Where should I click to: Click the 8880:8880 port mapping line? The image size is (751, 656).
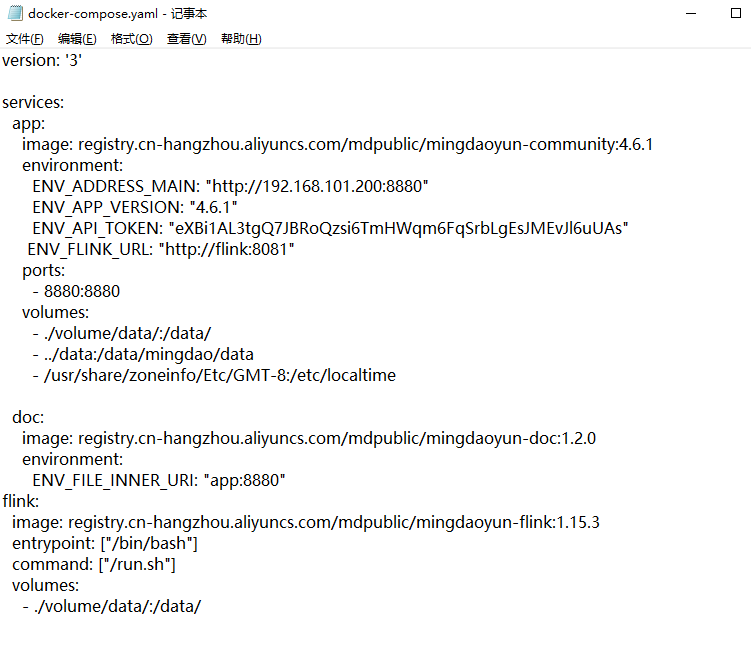[x=76, y=291]
